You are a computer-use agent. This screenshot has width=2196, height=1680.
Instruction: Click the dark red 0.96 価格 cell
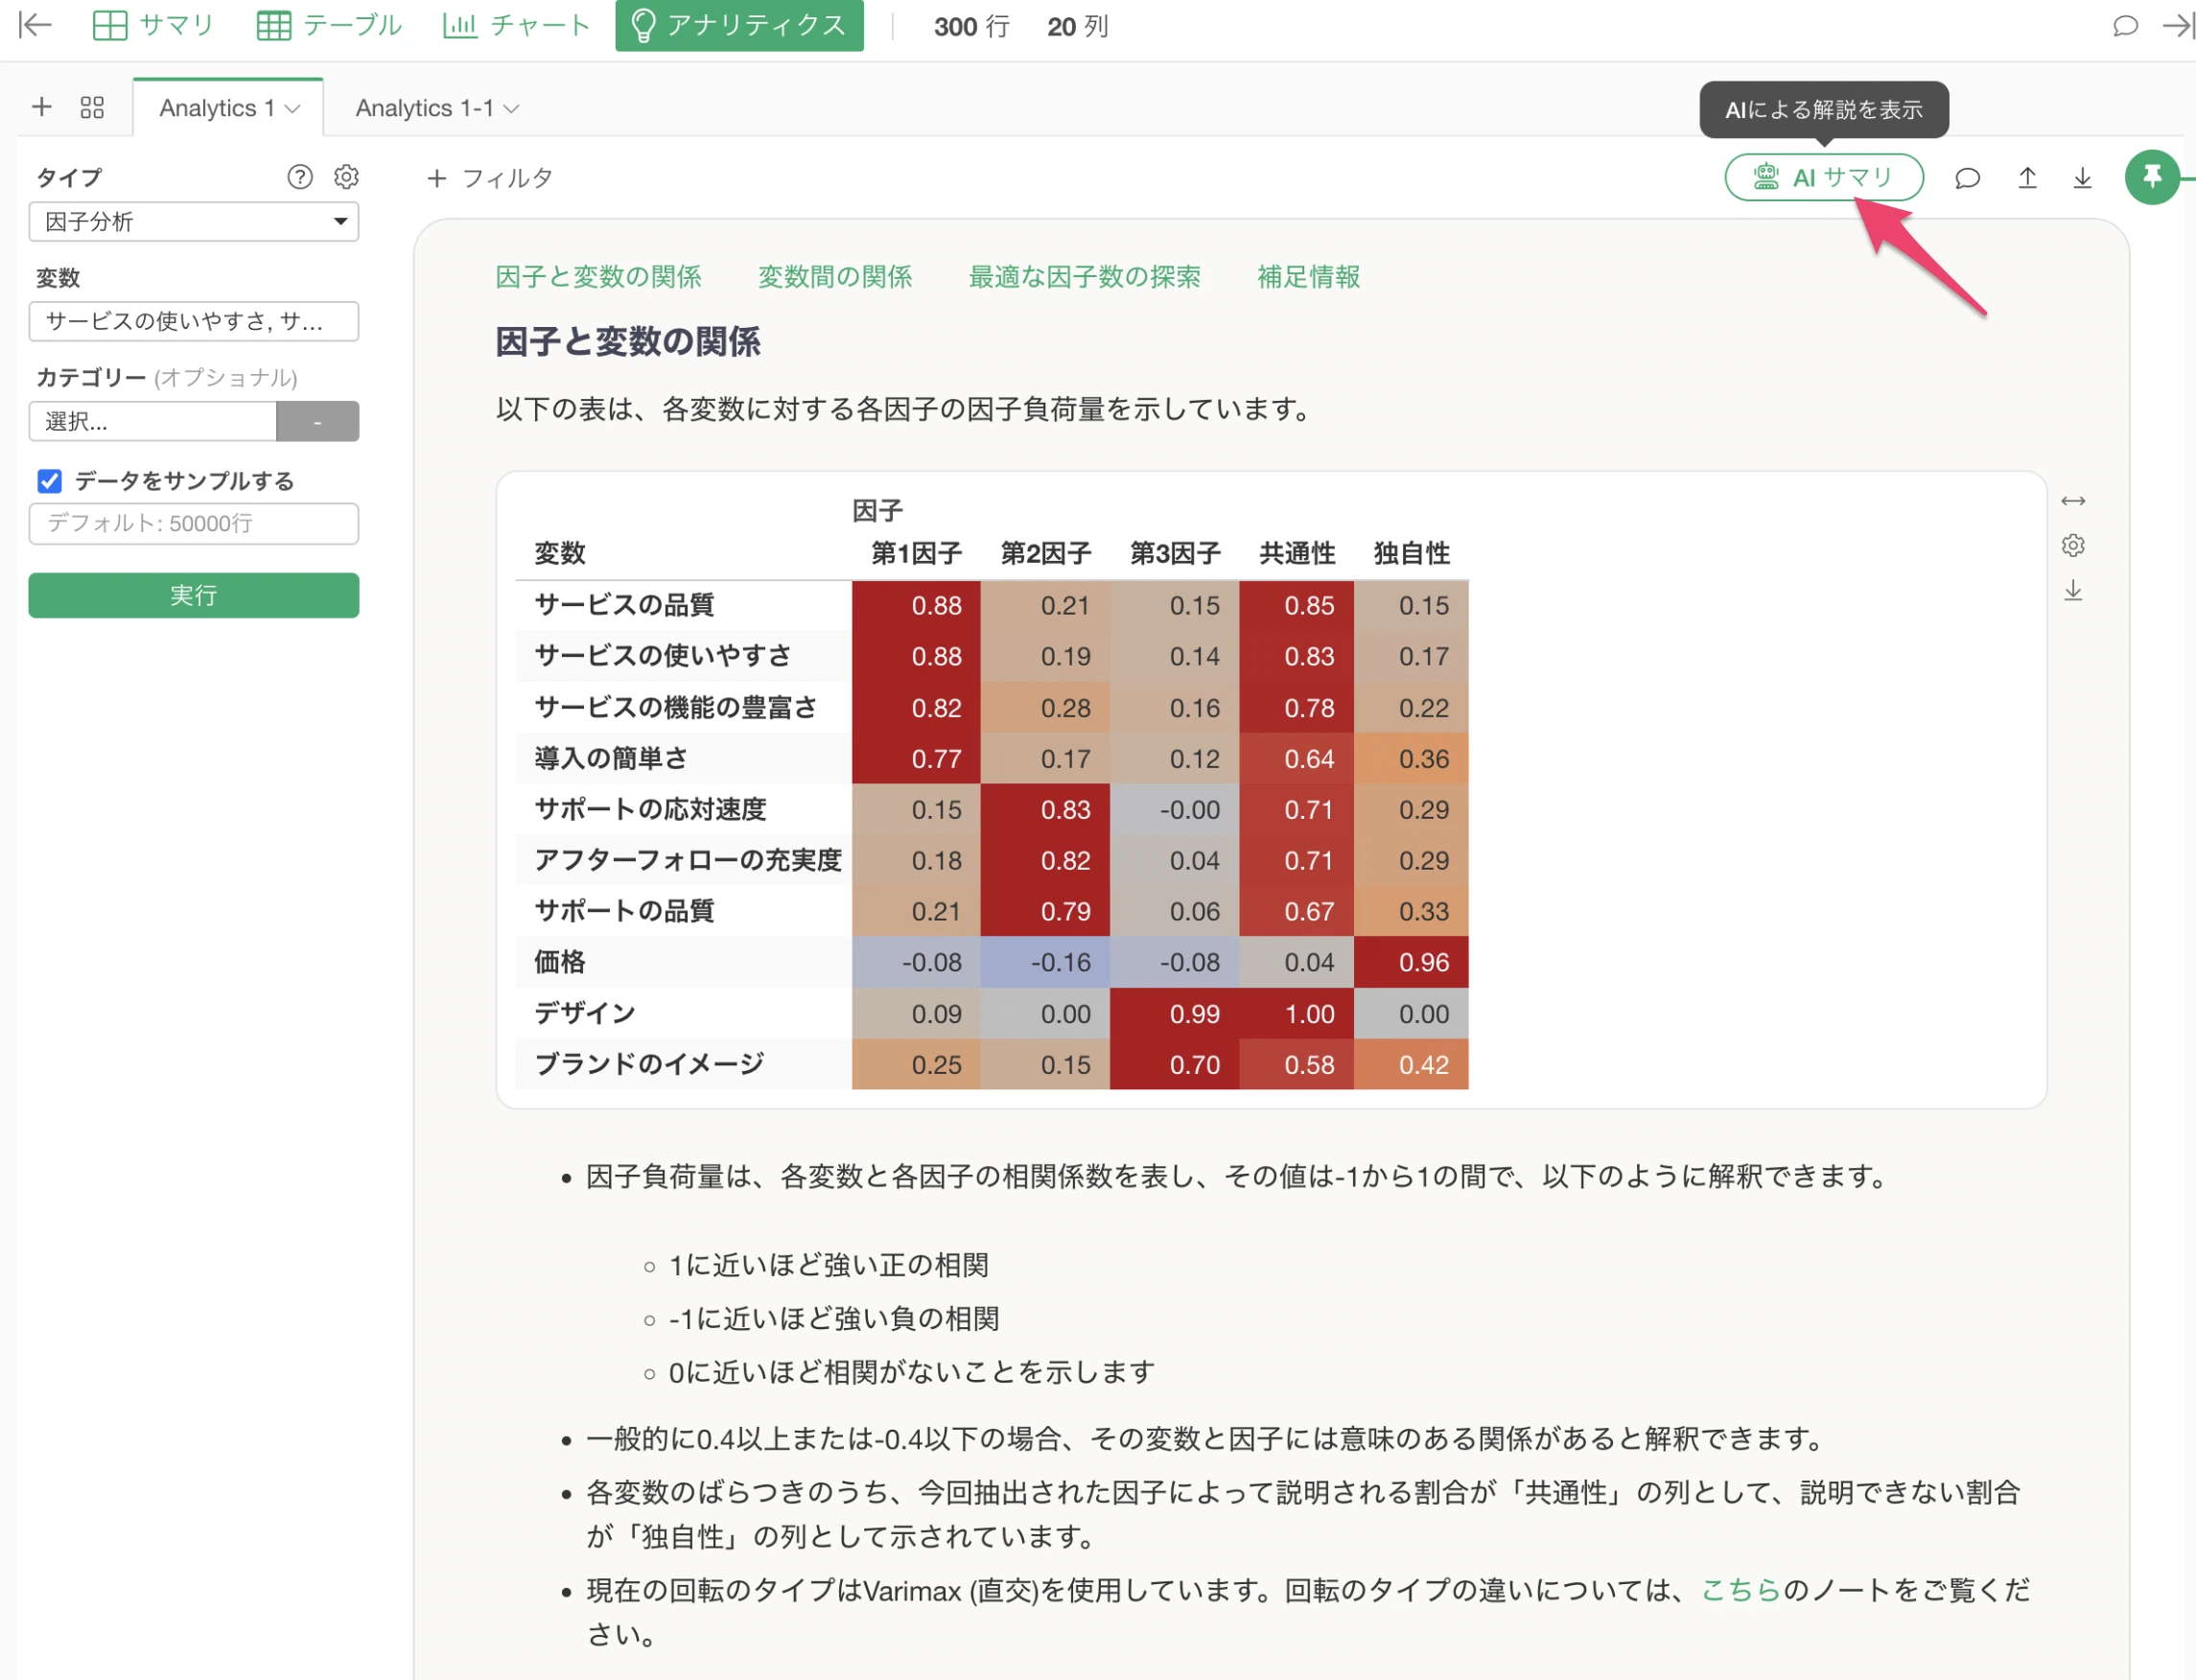tap(1410, 962)
